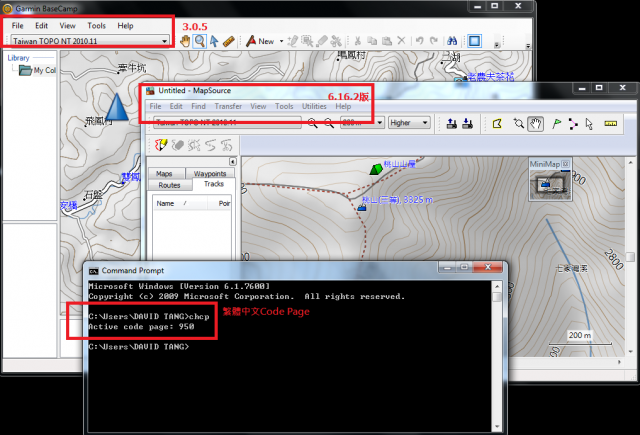Screen dimensions: 640x435
Task: Switch to the Waypoints tab in MapSource
Action: [x=210, y=174]
